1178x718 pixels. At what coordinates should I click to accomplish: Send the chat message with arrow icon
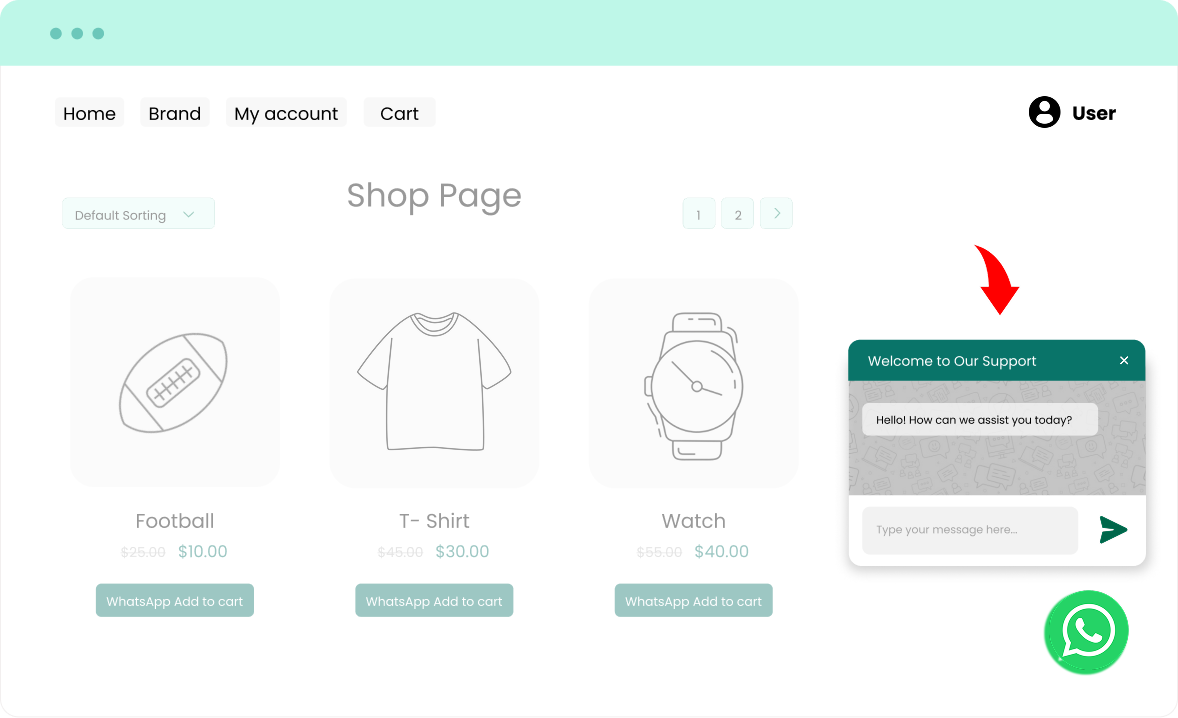tap(1113, 529)
